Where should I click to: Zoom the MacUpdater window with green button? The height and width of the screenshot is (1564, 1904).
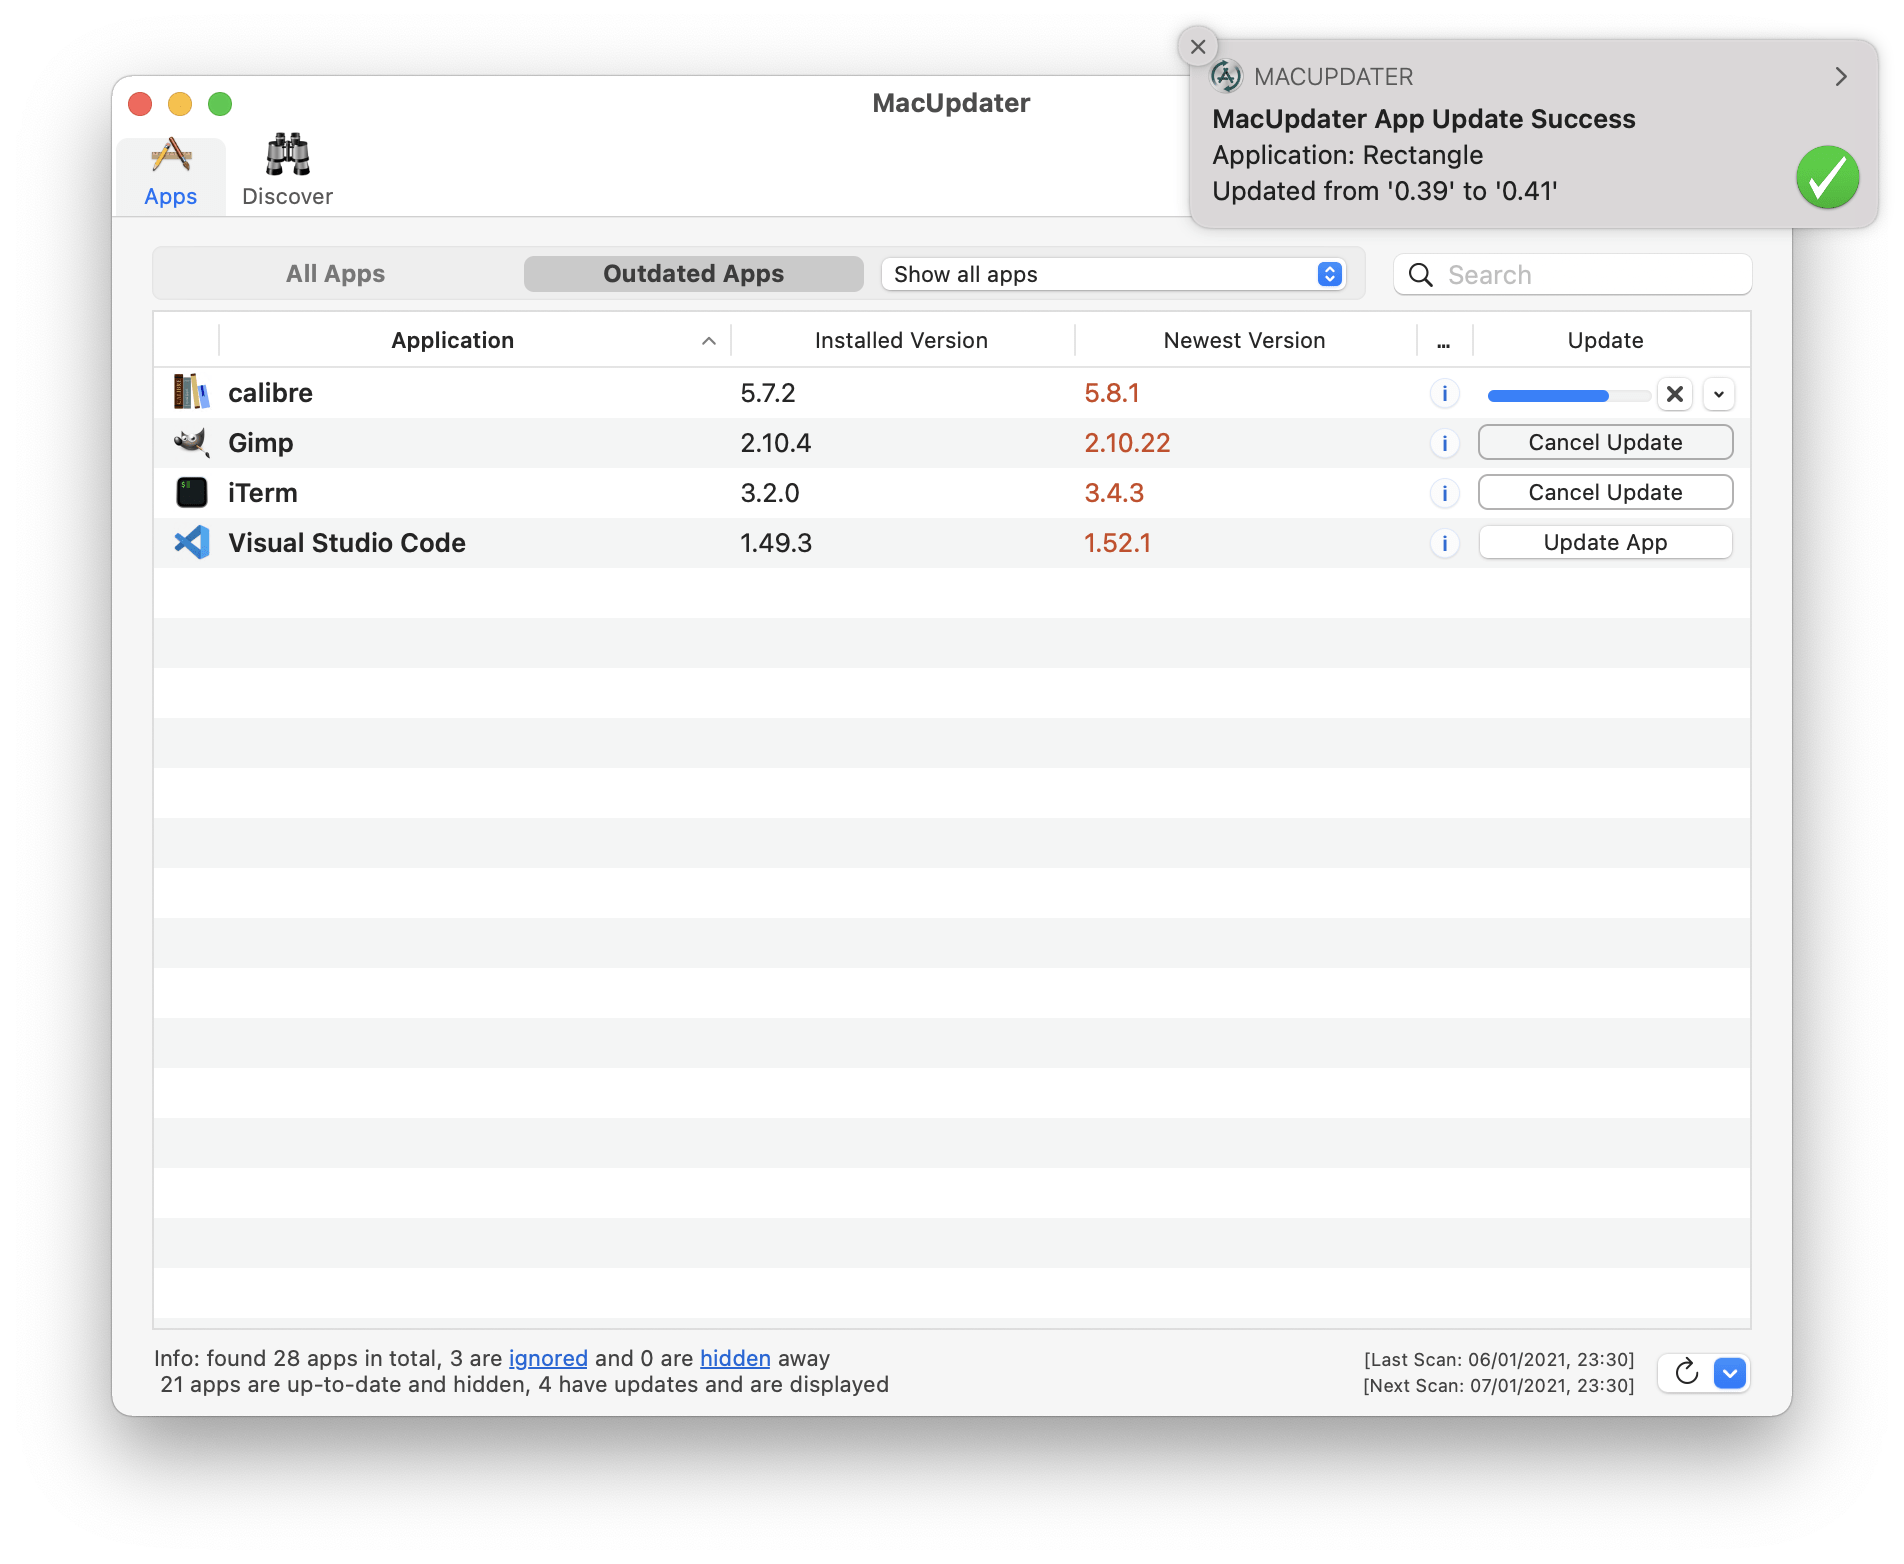pyautogui.click(x=220, y=104)
